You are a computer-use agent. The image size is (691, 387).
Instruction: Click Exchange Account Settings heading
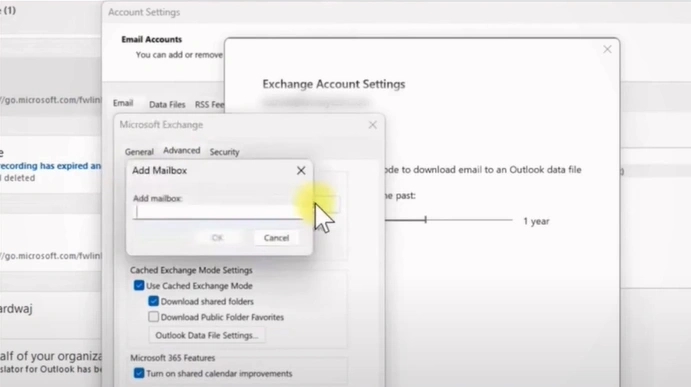coord(334,84)
